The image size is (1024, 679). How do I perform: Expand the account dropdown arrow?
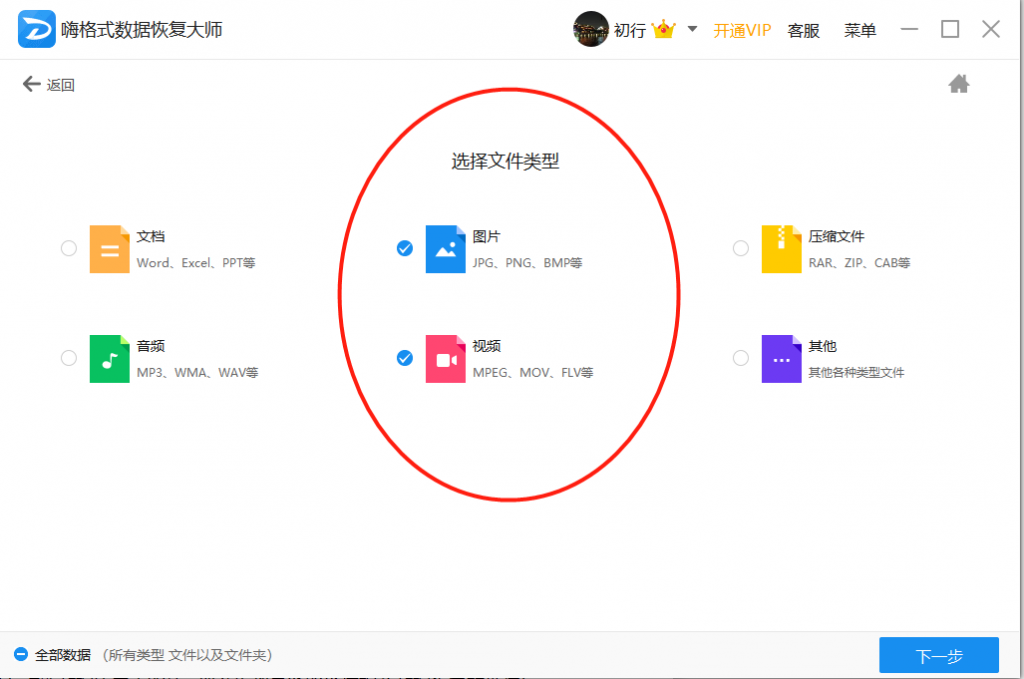692,29
